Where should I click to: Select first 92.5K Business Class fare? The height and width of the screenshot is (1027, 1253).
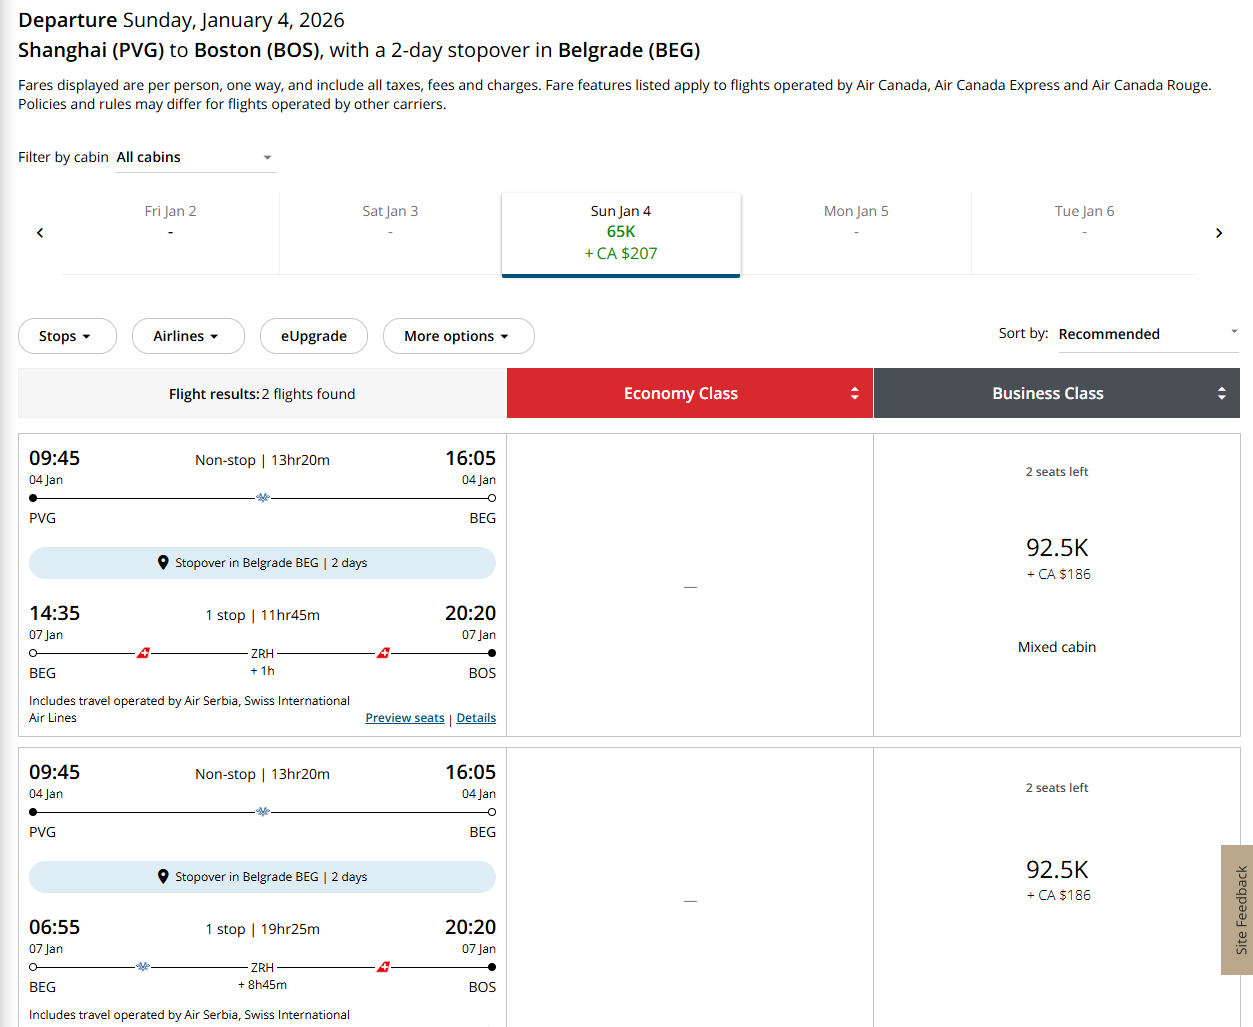pos(1057,558)
